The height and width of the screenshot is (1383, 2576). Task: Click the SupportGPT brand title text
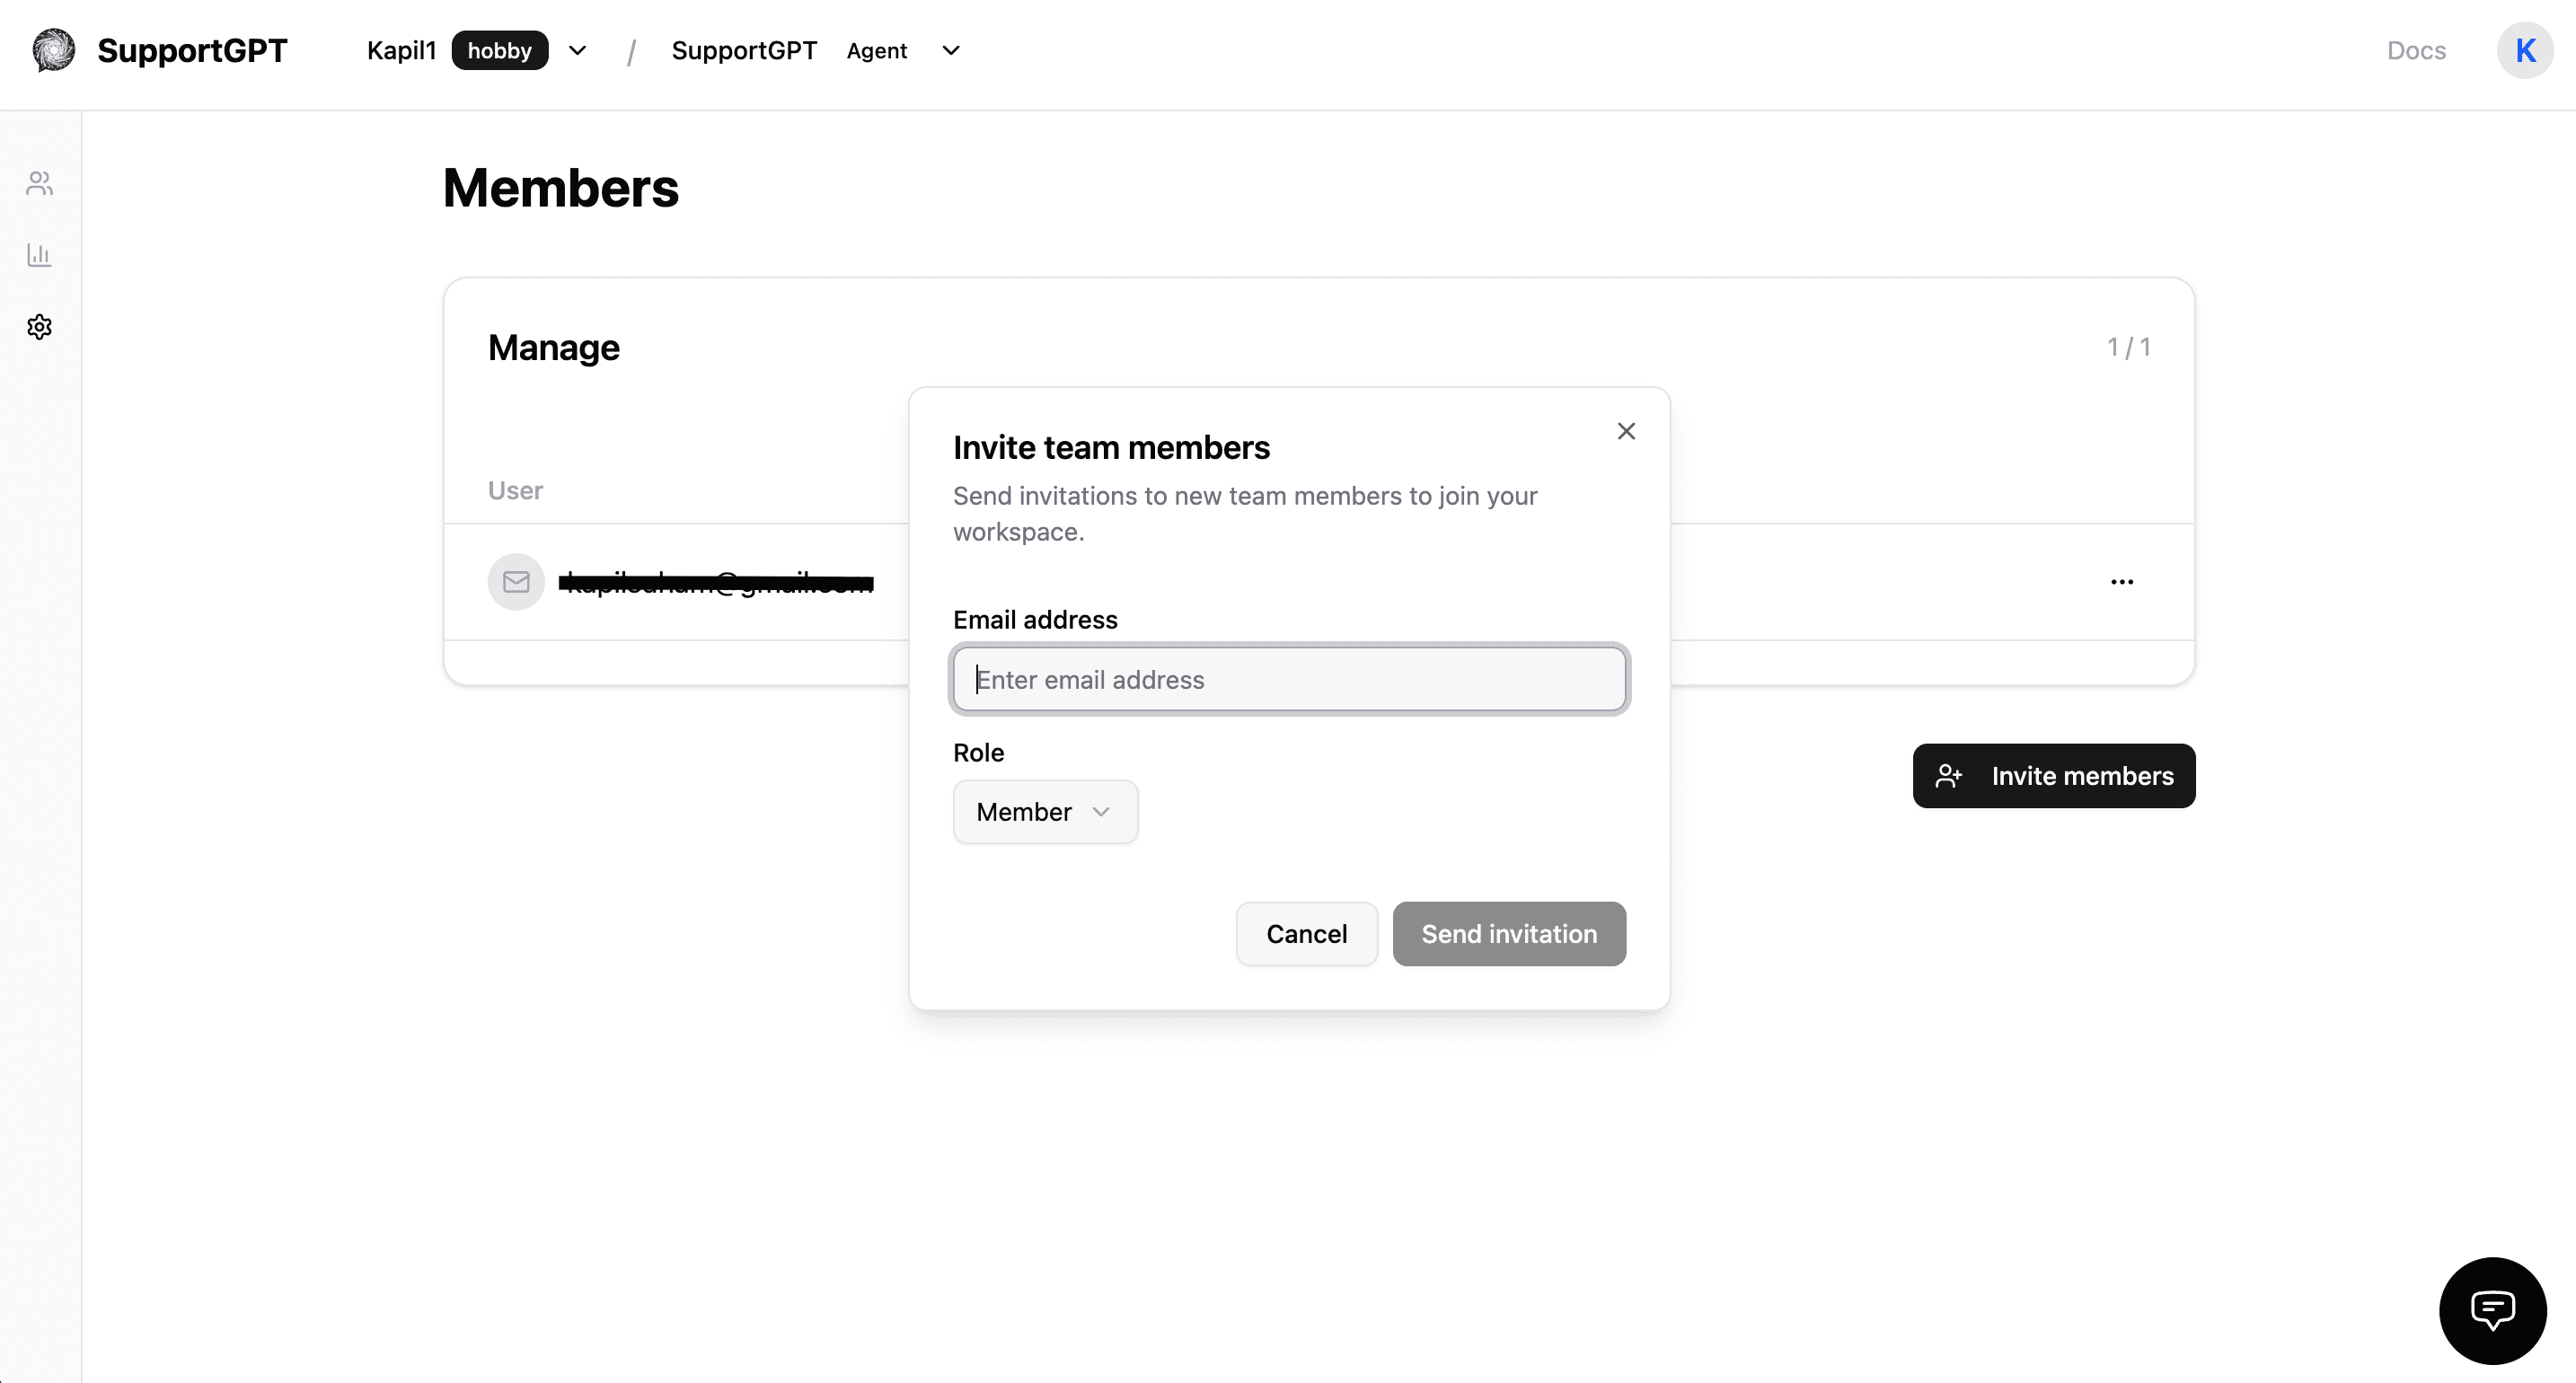(192, 50)
